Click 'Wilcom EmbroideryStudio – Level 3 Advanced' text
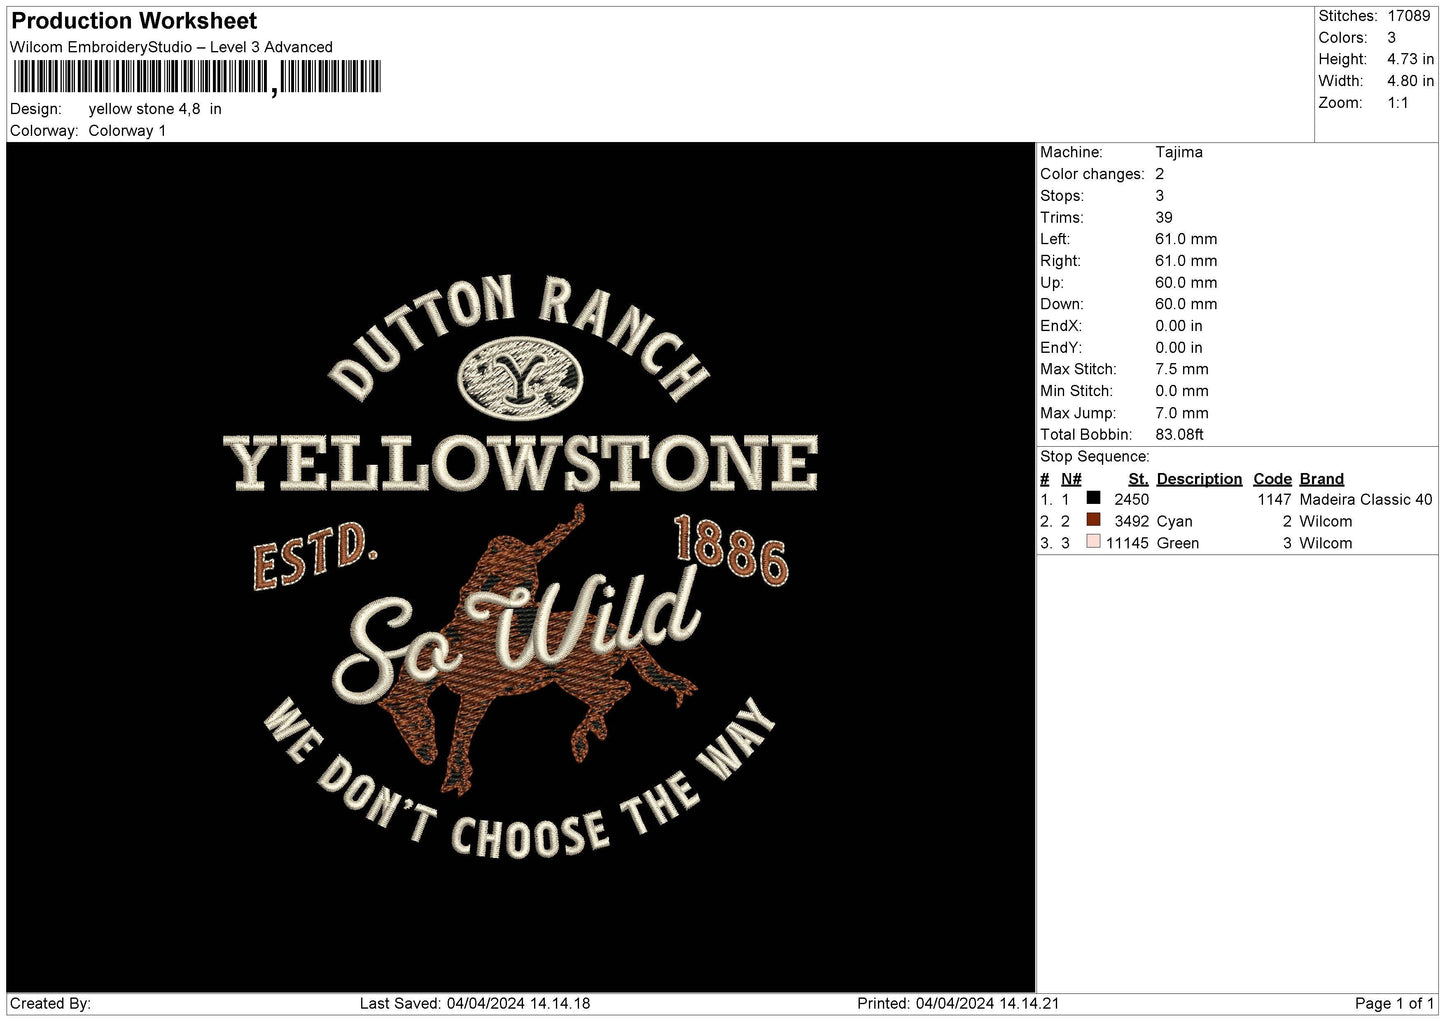Viewport: 1445px width, 1021px height. tap(171, 47)
